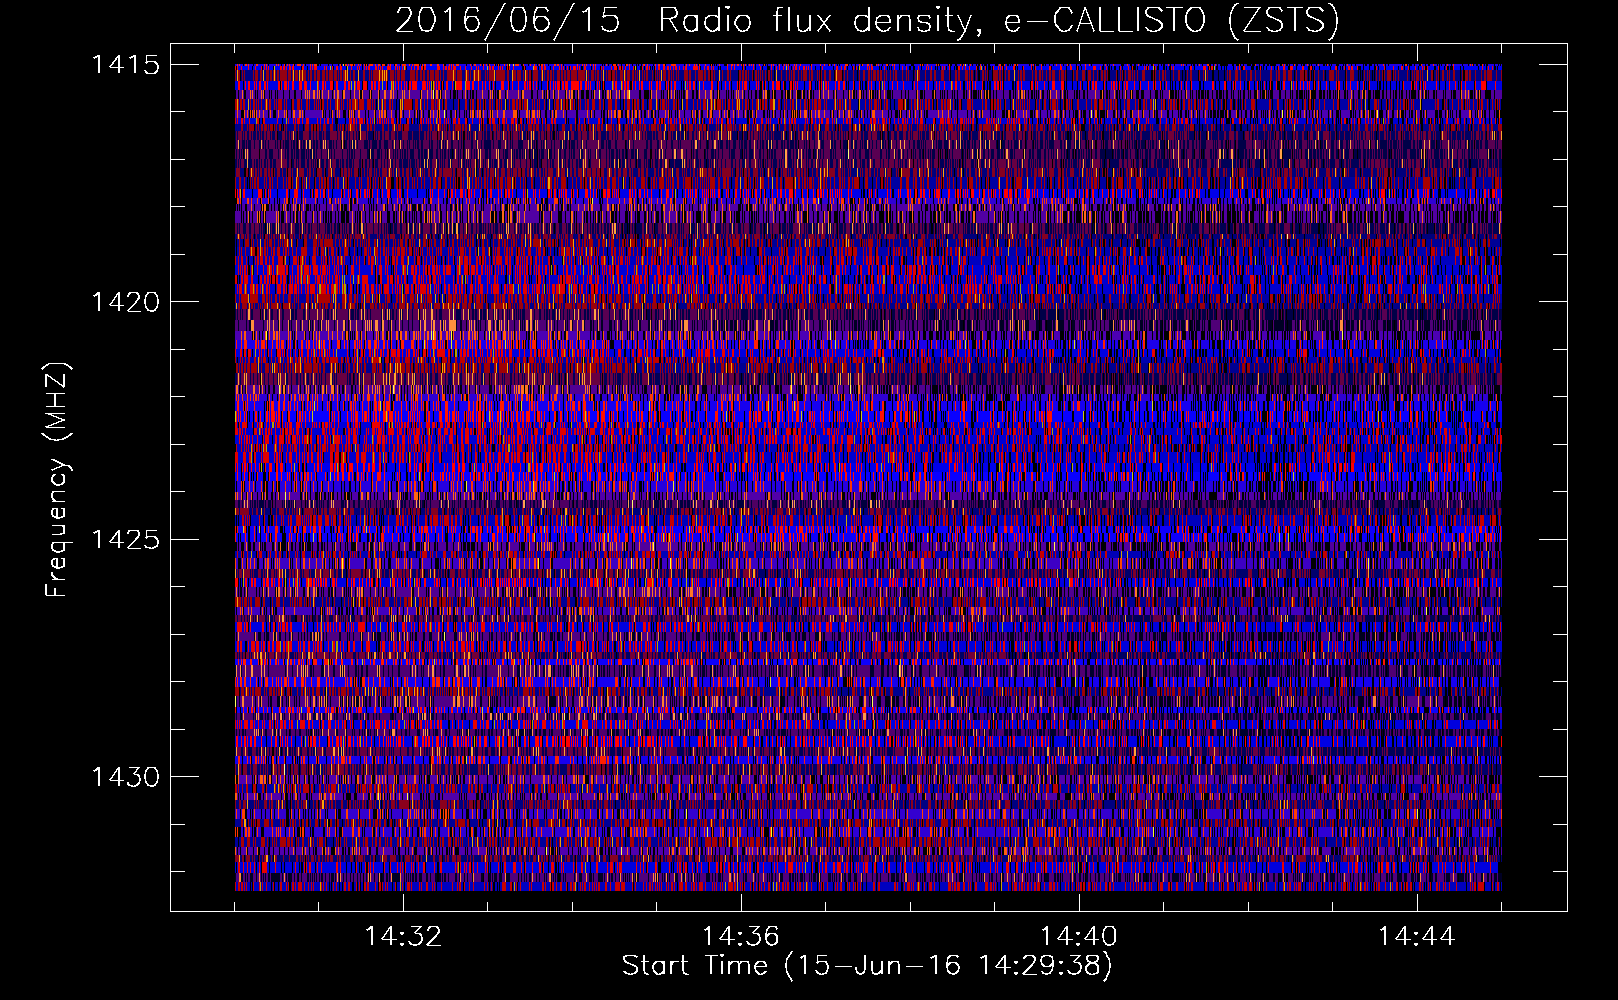
Task: Click inside the radio flux spectrogram plot
Action: click(868, 477)
